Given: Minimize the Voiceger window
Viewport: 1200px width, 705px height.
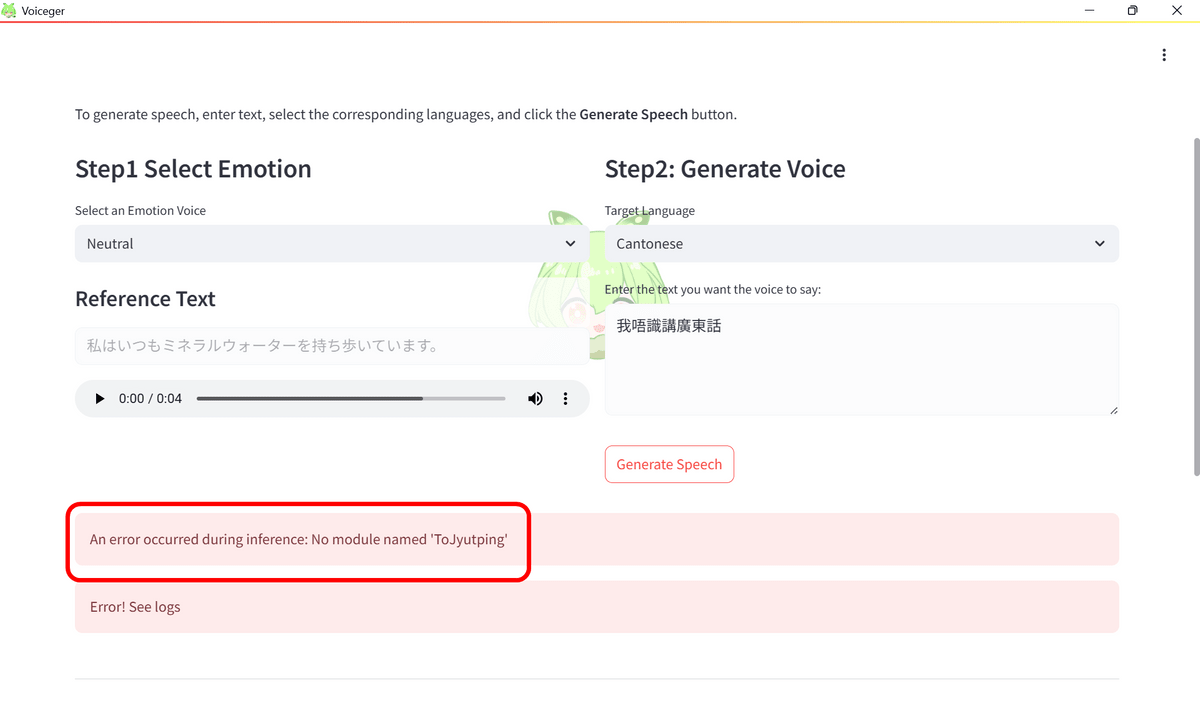Looking at the screenshot, I should pyautogui.click(x=1089, y=10).
